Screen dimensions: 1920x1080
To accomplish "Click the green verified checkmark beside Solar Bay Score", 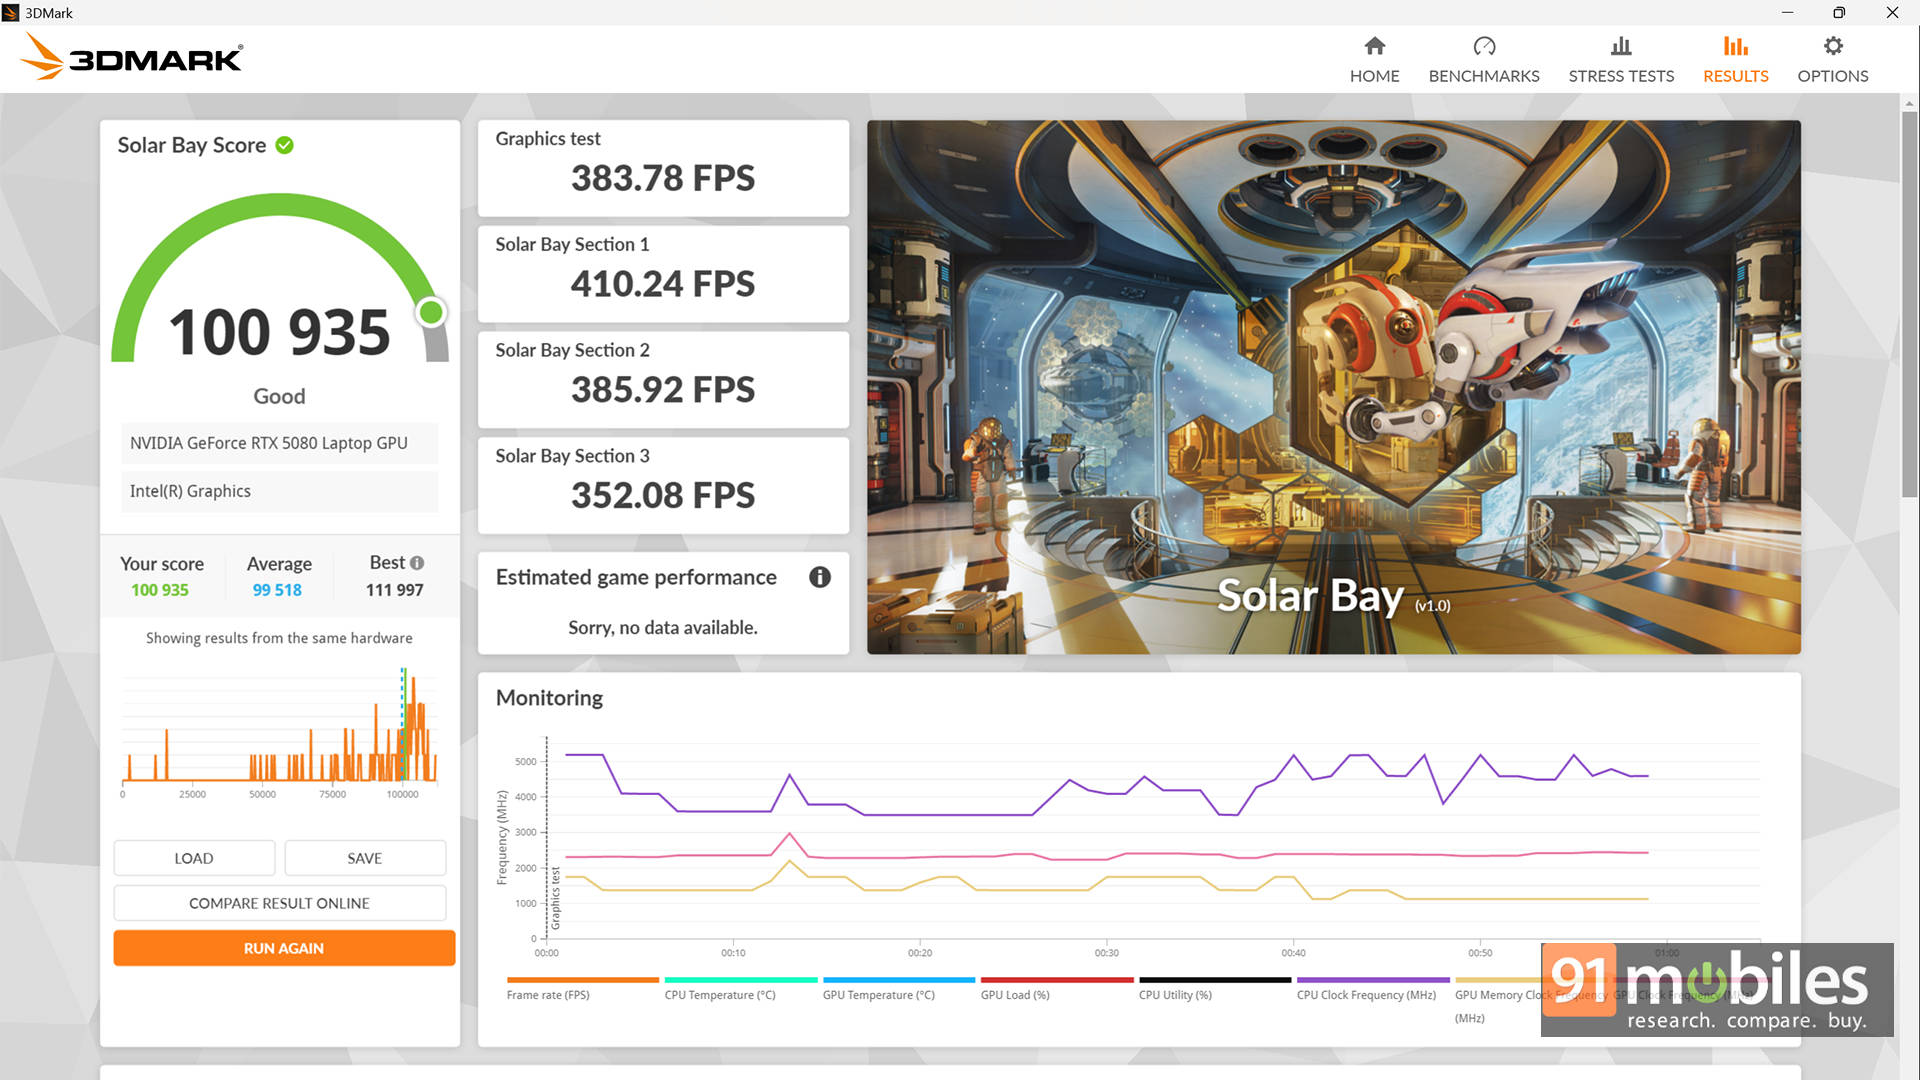I will coord(285,145).
